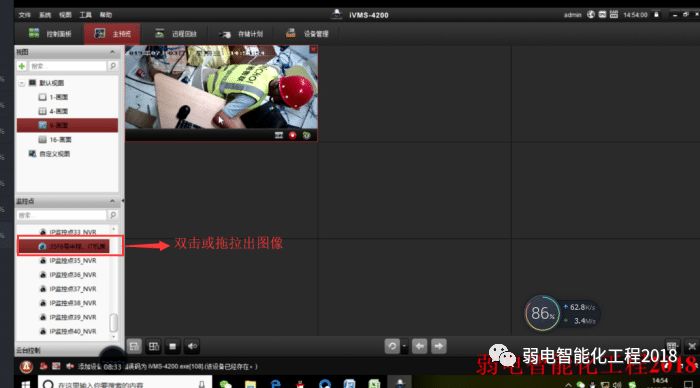Click the live camera video thumbnail

pyautogui.click(x=221, y=87)
